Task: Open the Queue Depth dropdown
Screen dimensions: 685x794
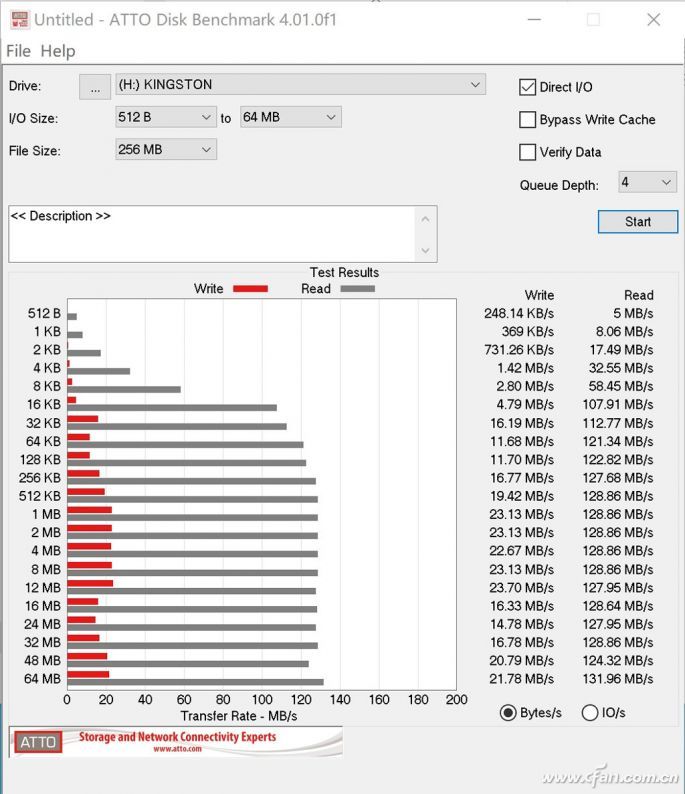Action: pos(647,182)
